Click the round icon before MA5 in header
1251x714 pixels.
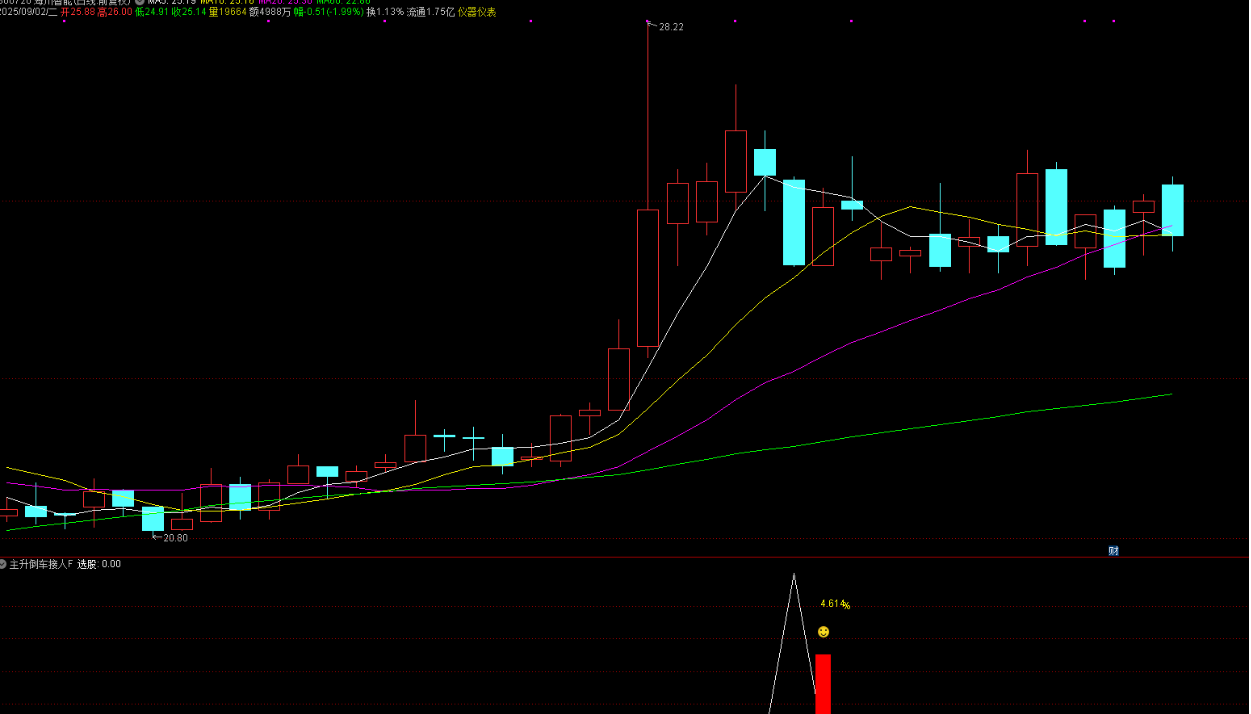tap(139, 2)
